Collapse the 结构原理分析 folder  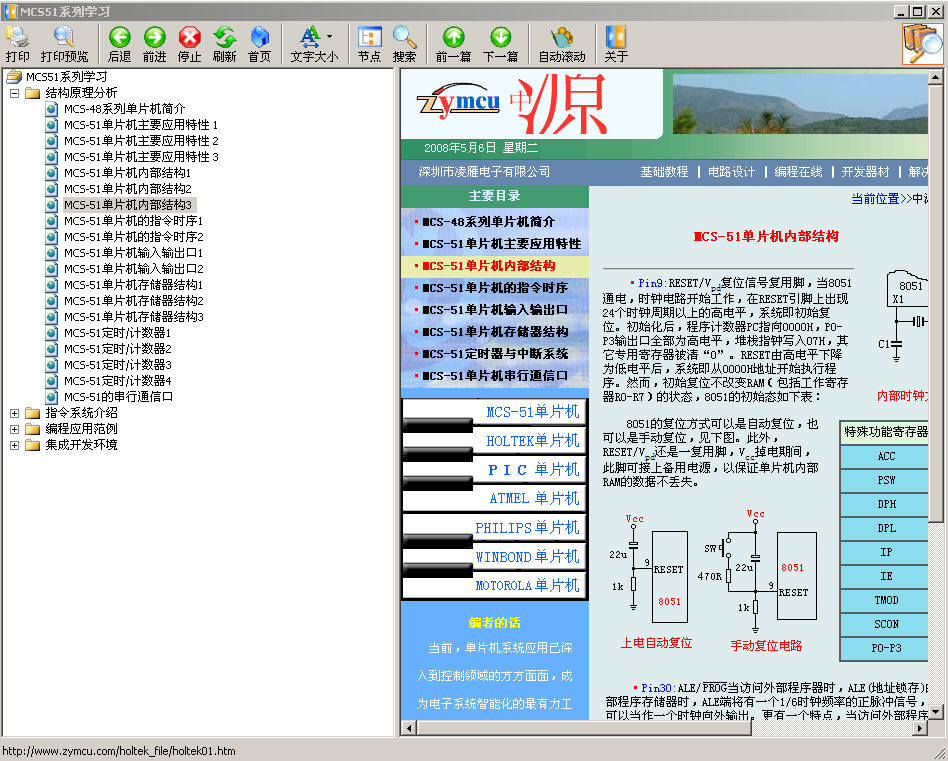click(15, 93)
